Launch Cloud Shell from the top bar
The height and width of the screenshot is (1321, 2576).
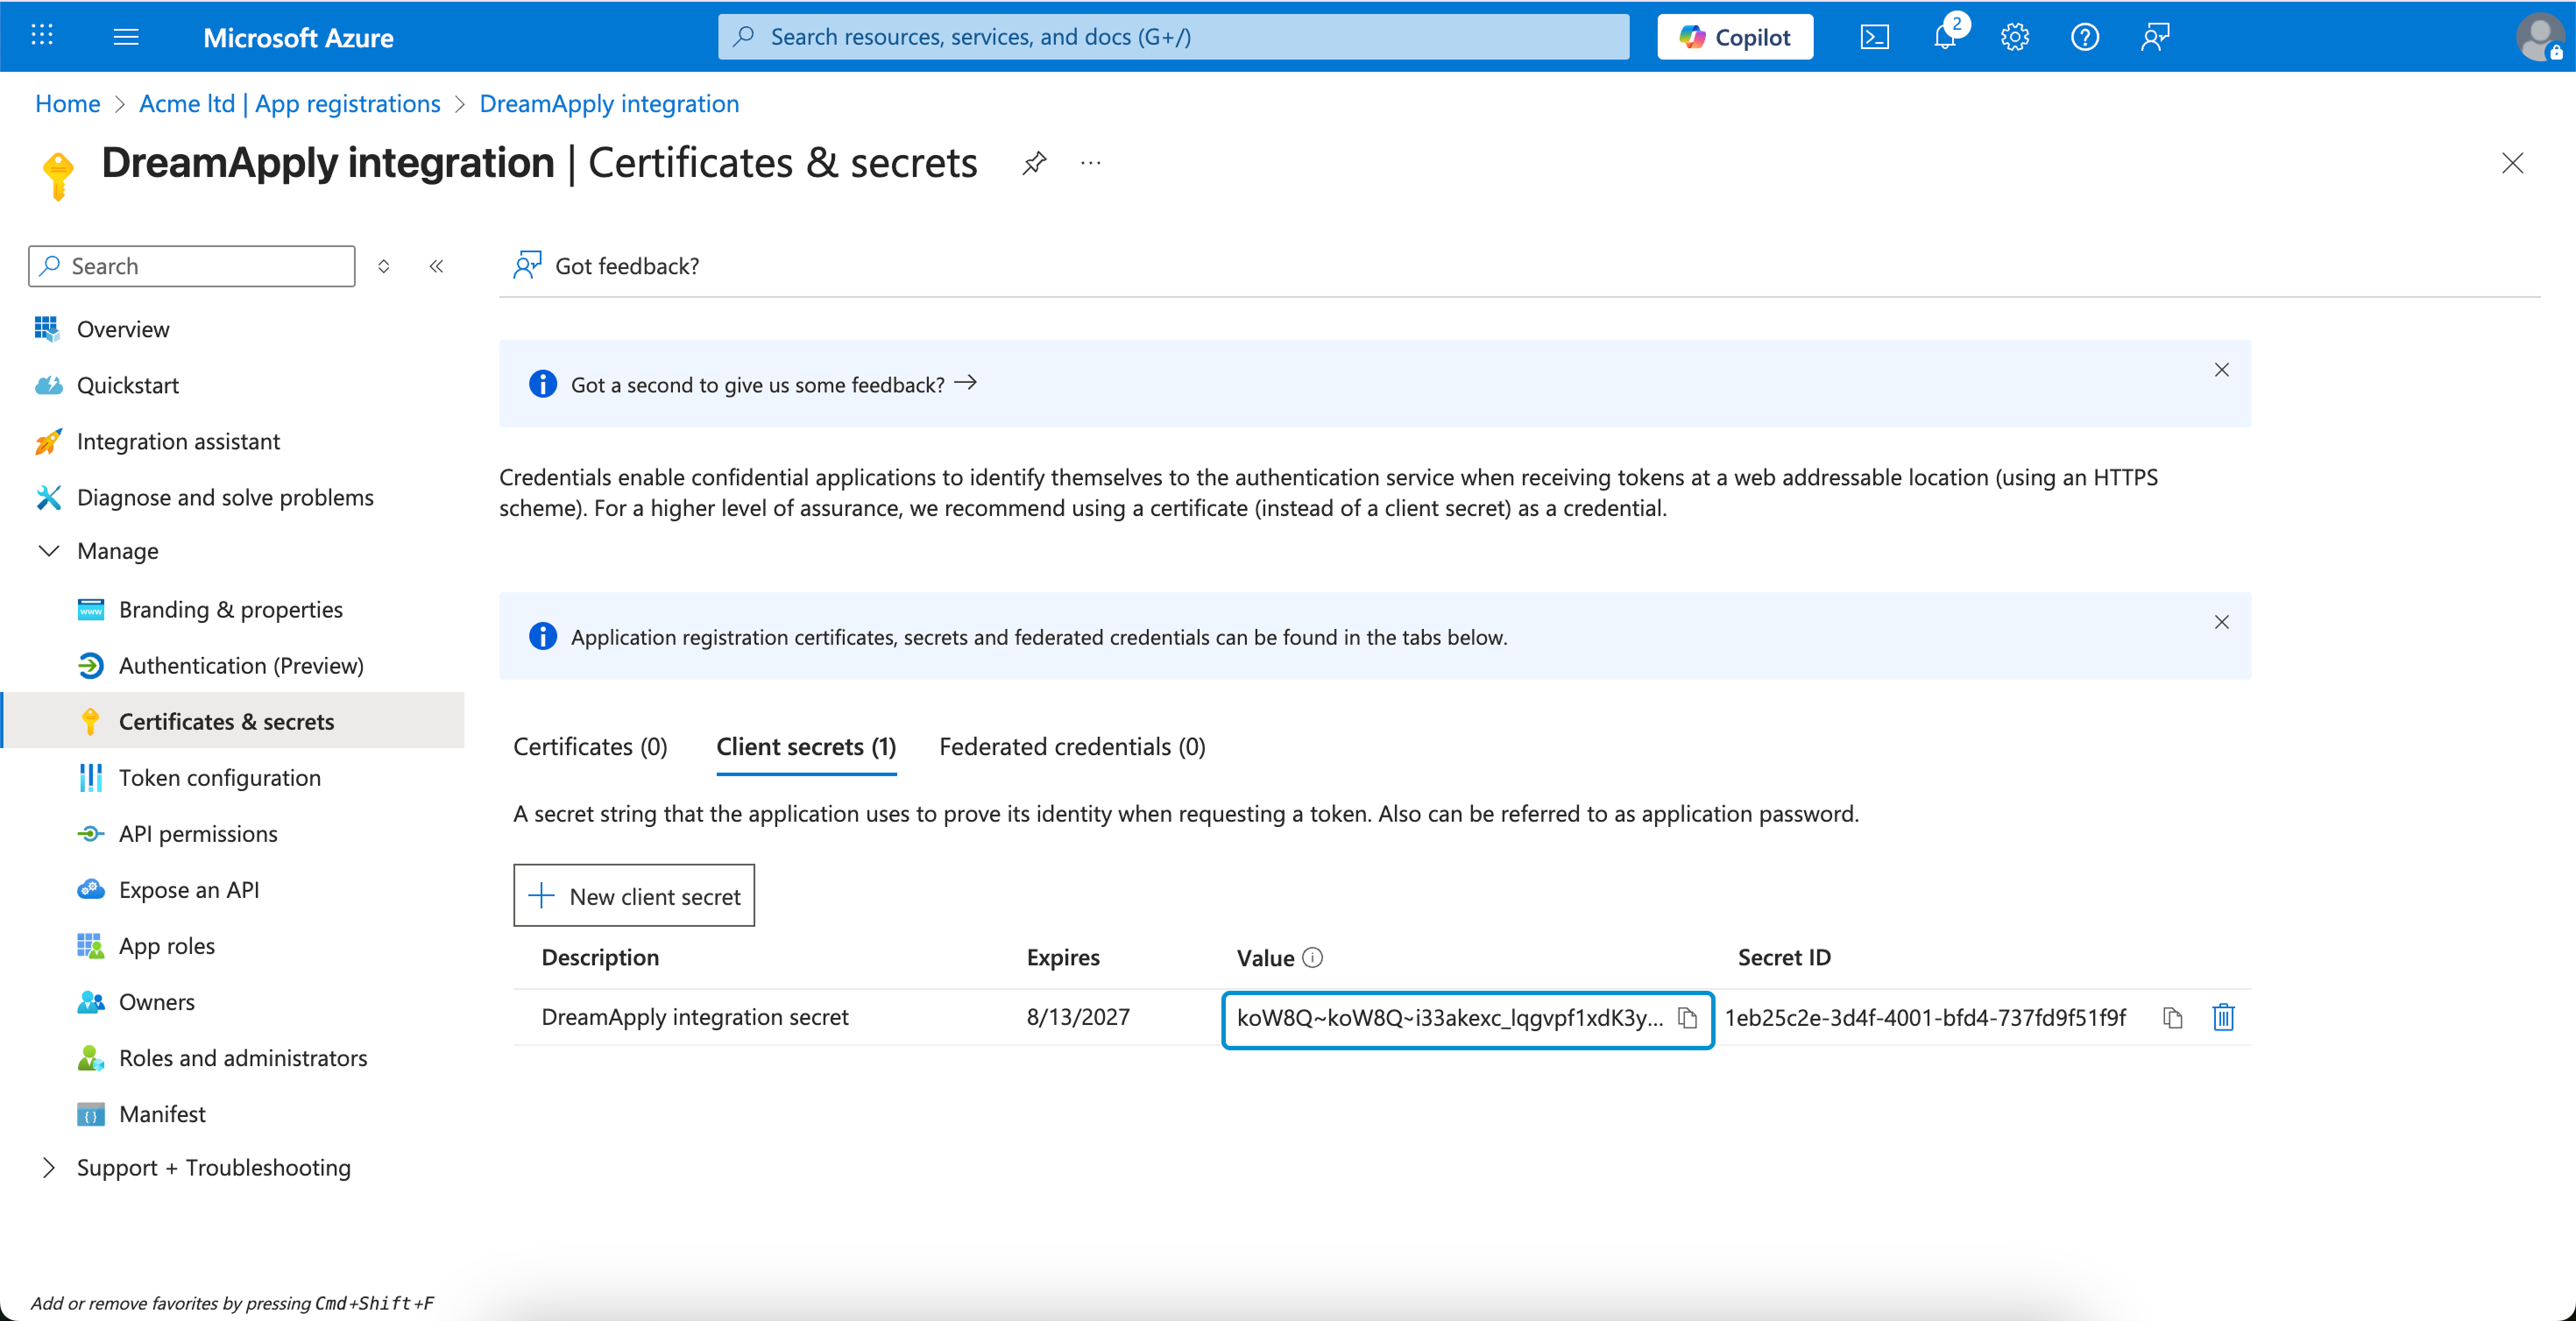tap(1874, 37)
